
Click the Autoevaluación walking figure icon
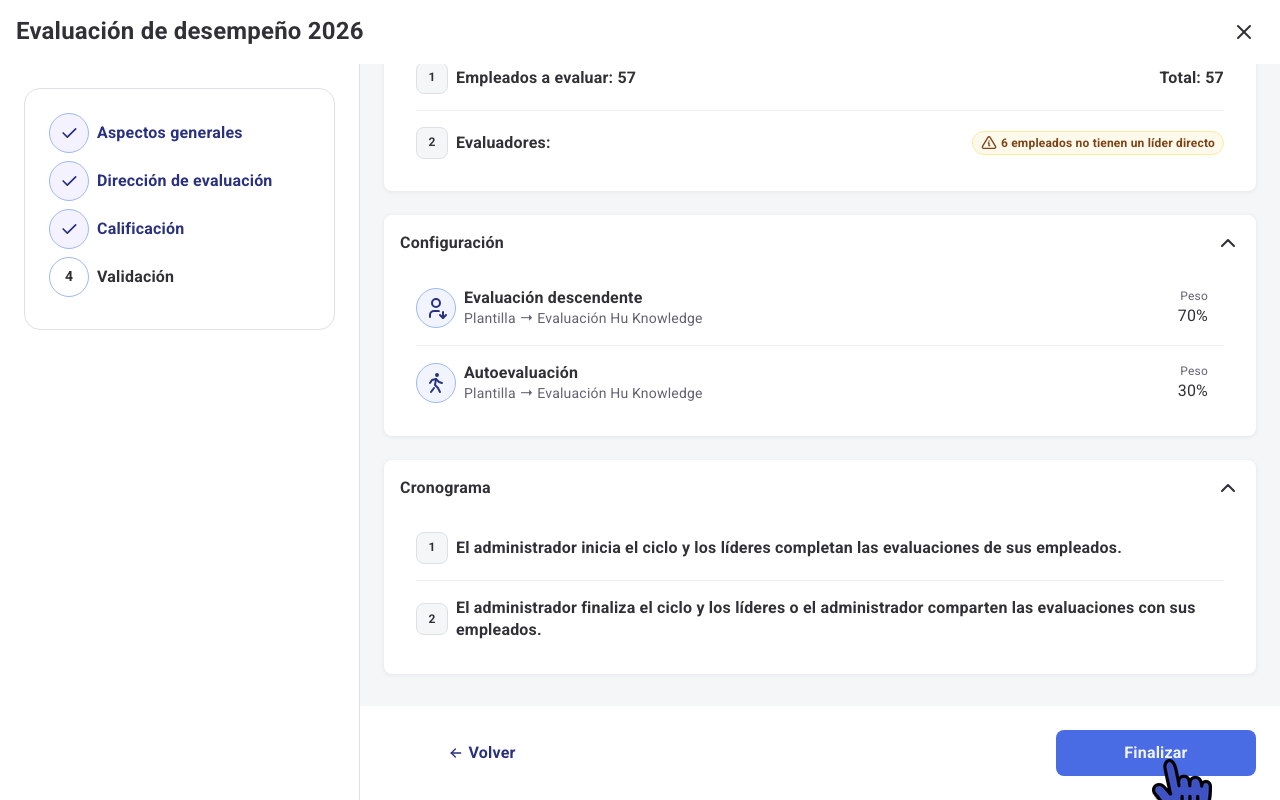(x=436, y=383)
